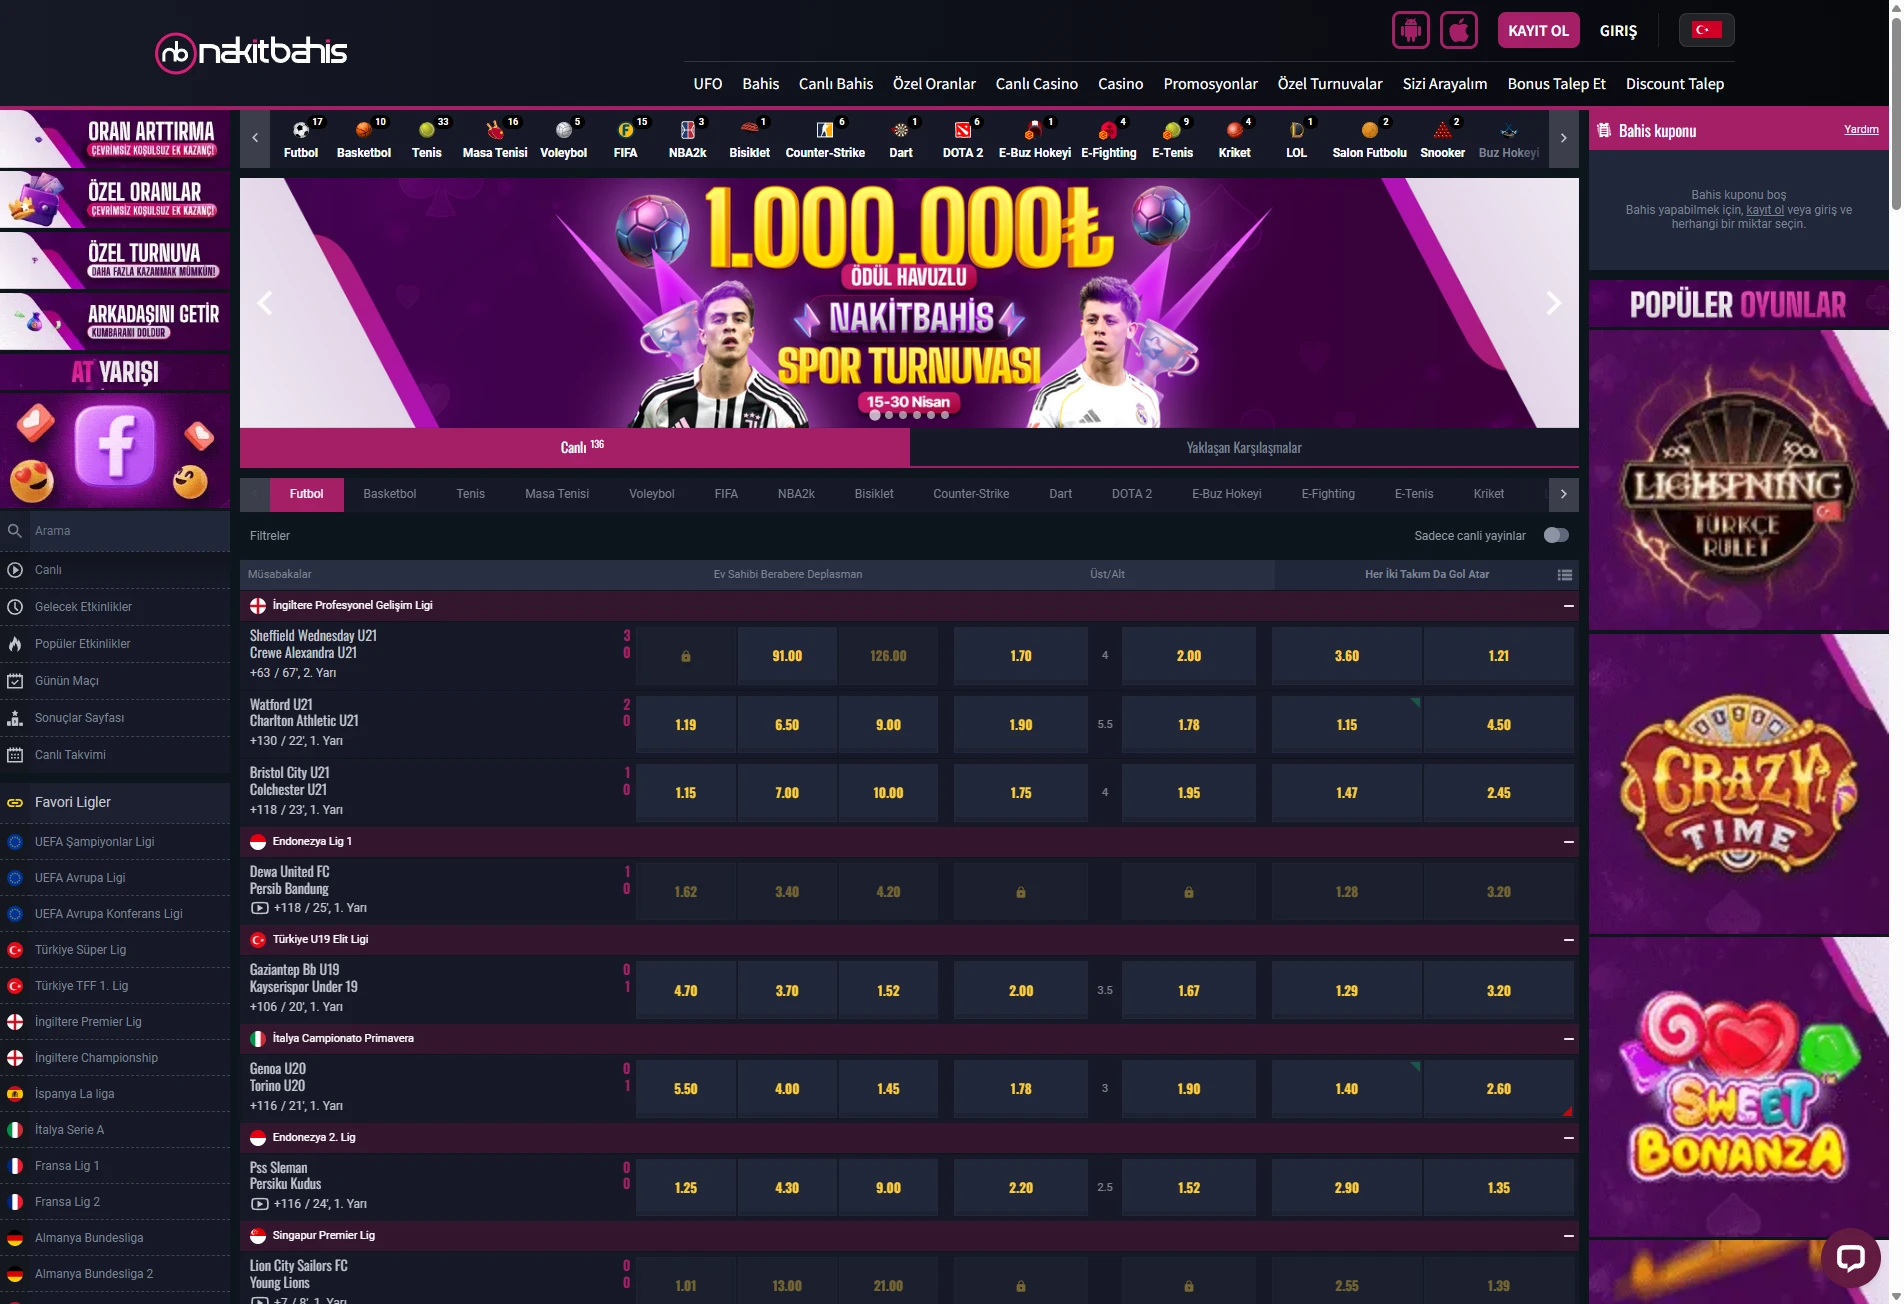1904x1304 pixels.
Task: Open the Yardım link in Bahis kuponu
Action: tap(1861, 130)
